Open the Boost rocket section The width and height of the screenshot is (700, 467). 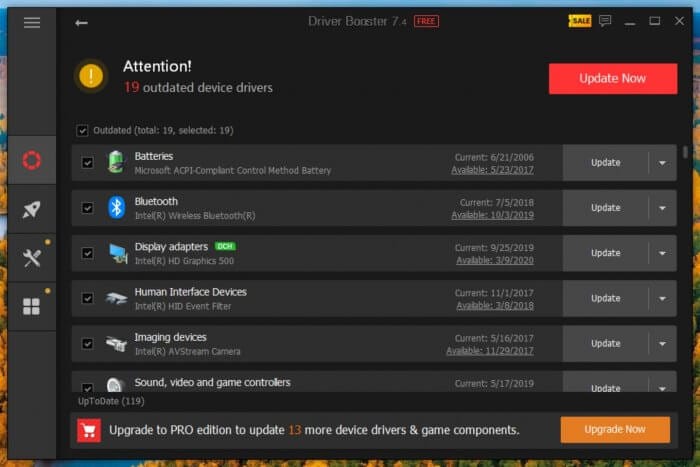click(x=32, y=209)
